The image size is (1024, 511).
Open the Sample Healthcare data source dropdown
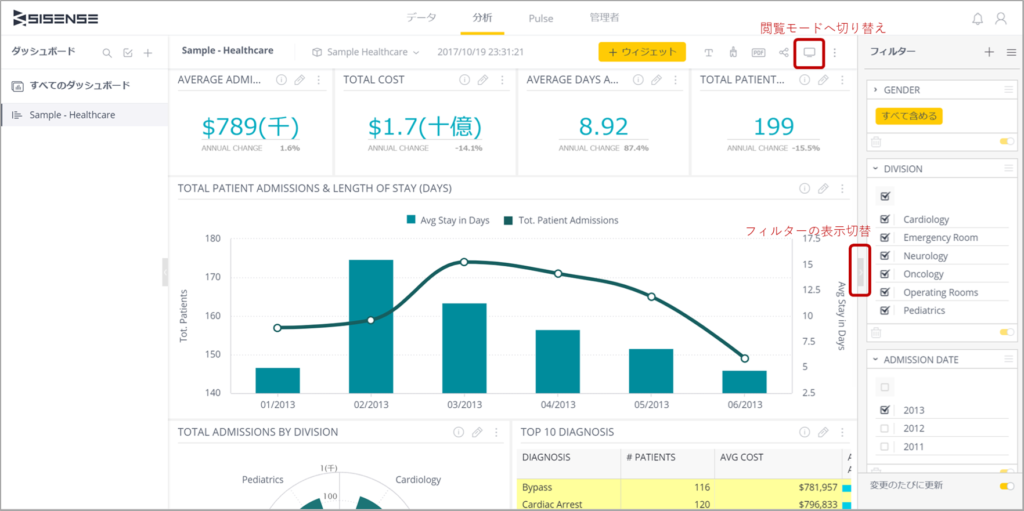coord(365,52)
